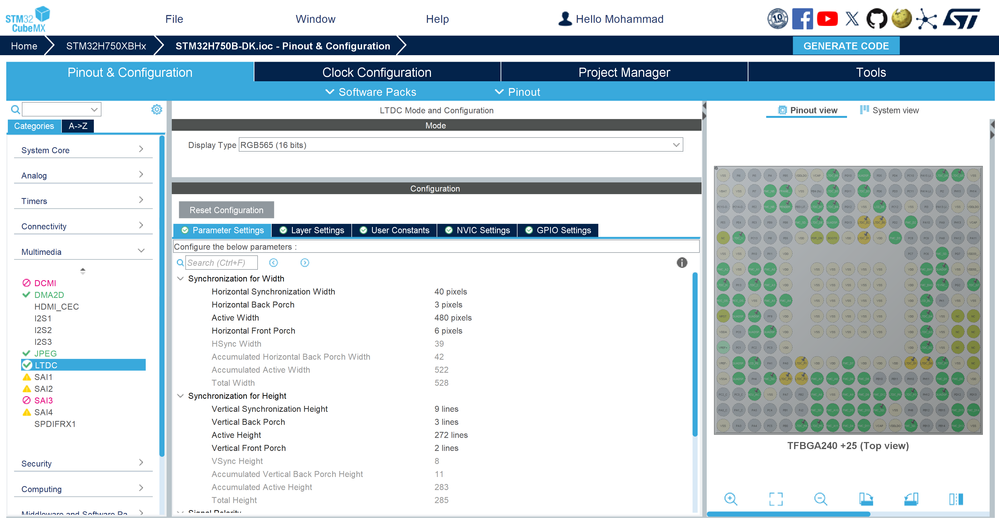Click the DCMI disabled status icon
Screen dimensions: 999x522
pos(26,283)
